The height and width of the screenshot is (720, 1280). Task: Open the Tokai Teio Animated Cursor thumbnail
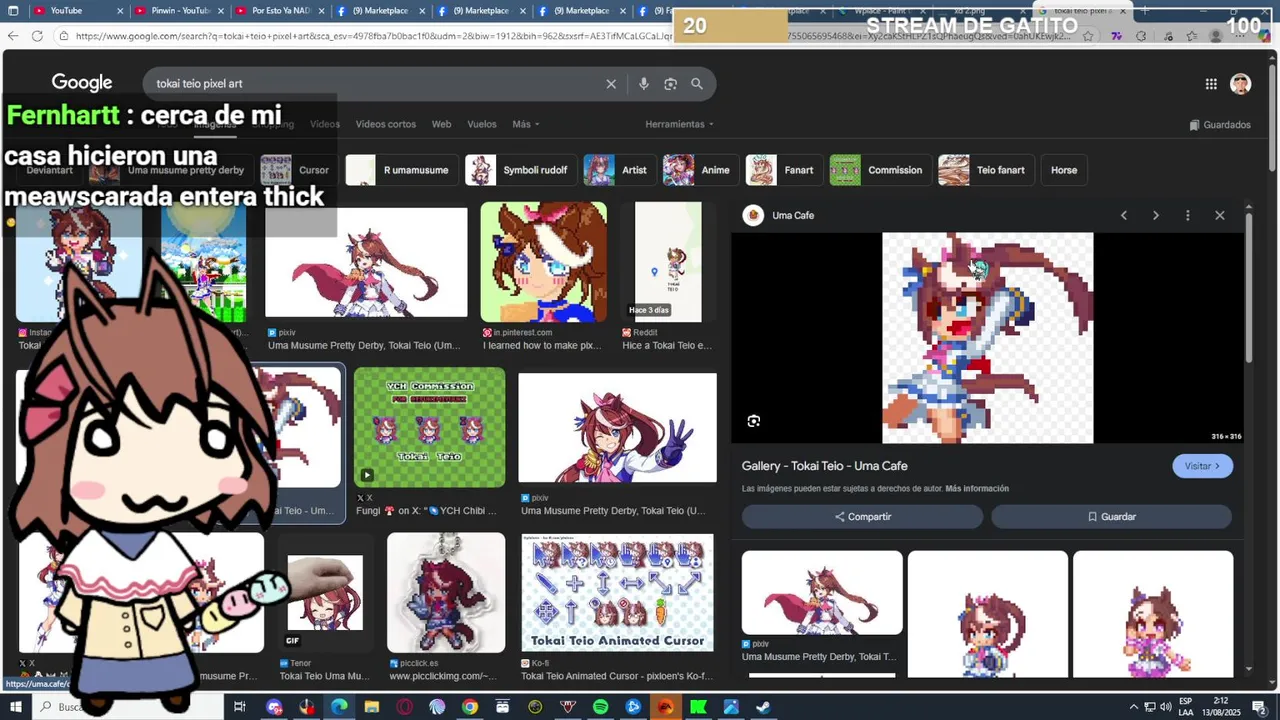pos(618,593)
